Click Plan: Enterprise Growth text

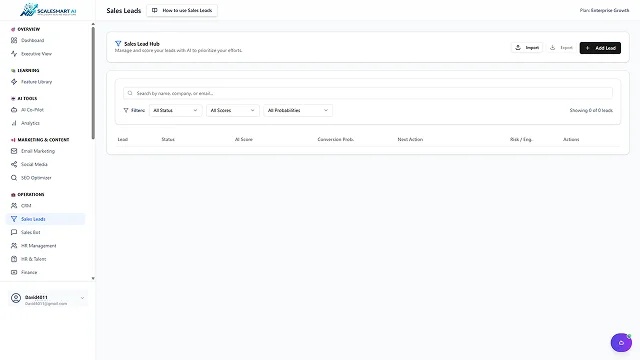tap(604, 11)
